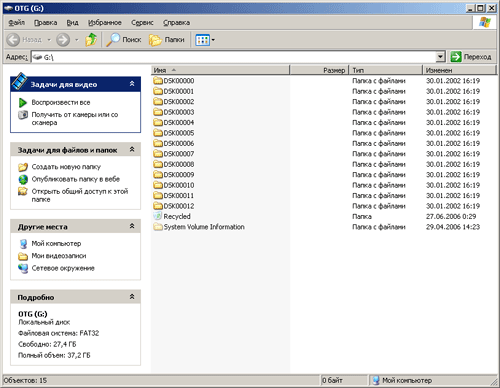Collapse the Задачи для видео panel
Image resolution: width=500 pixels, height=388 pixels.
132,84
